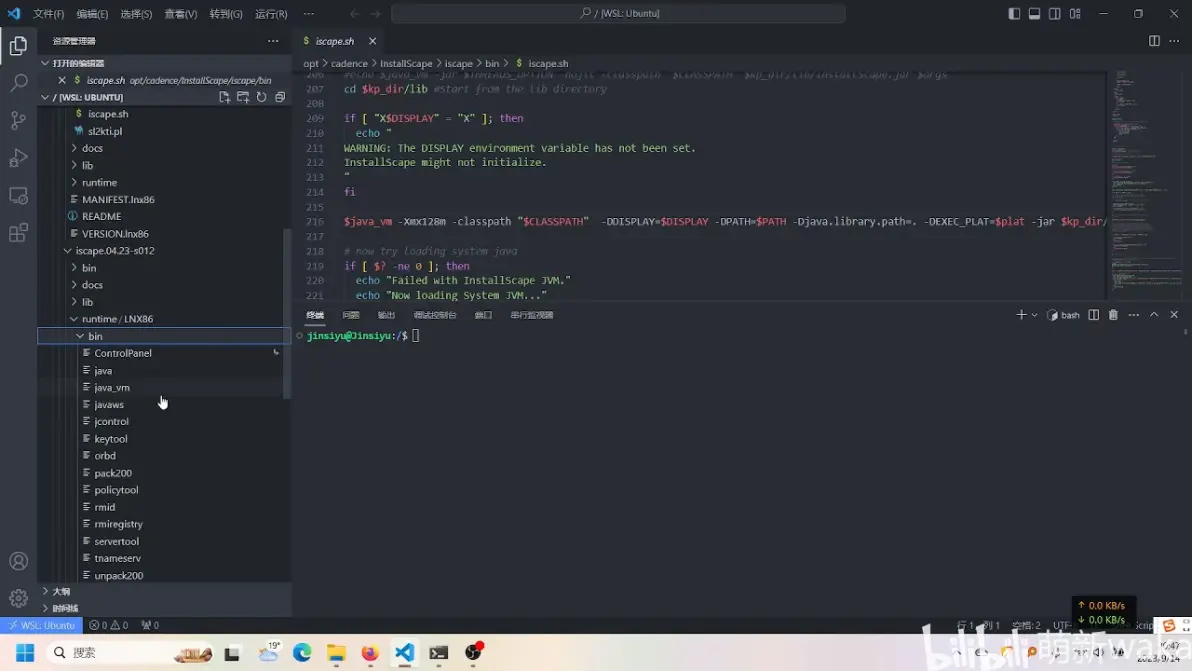
Task: Click the New File icon in the explorer
Action: click(224, 97)
